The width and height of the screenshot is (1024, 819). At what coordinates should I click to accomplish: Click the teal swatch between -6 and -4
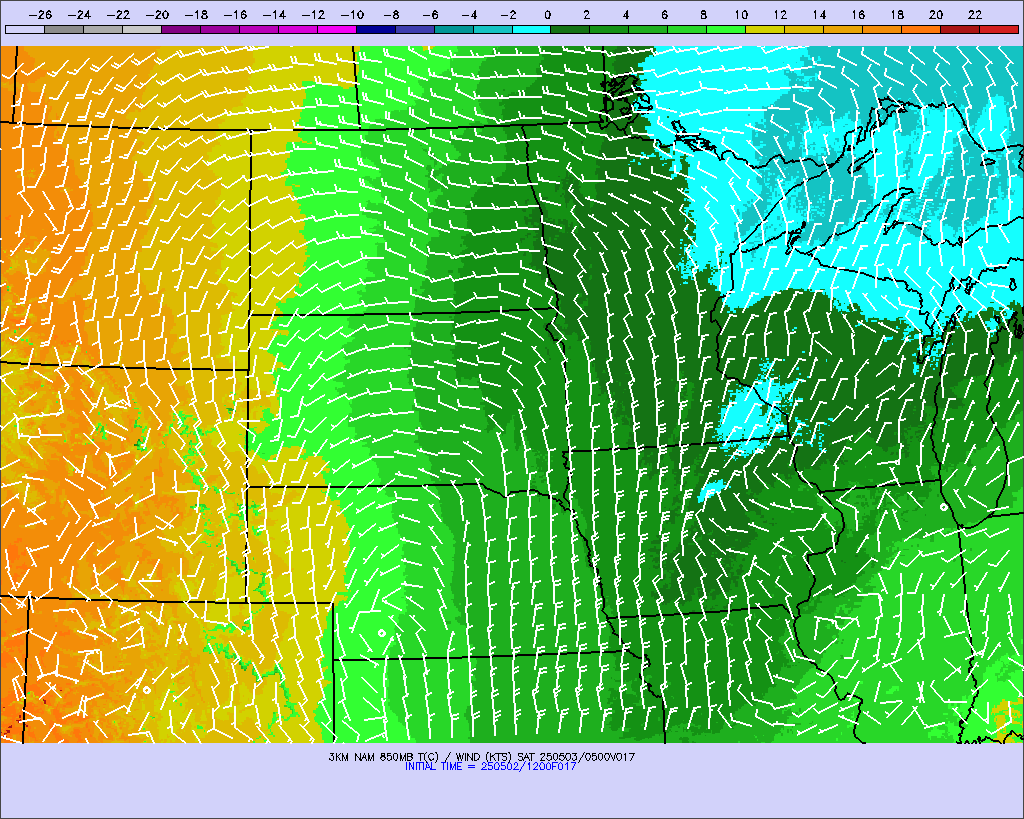click(x=454, y=29)
